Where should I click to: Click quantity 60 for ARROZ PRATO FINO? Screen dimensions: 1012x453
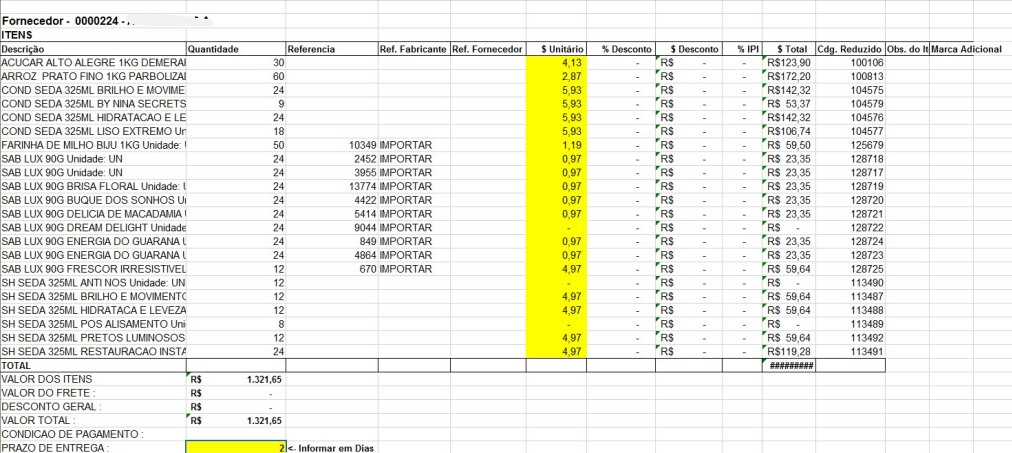[x=236, y=76]
